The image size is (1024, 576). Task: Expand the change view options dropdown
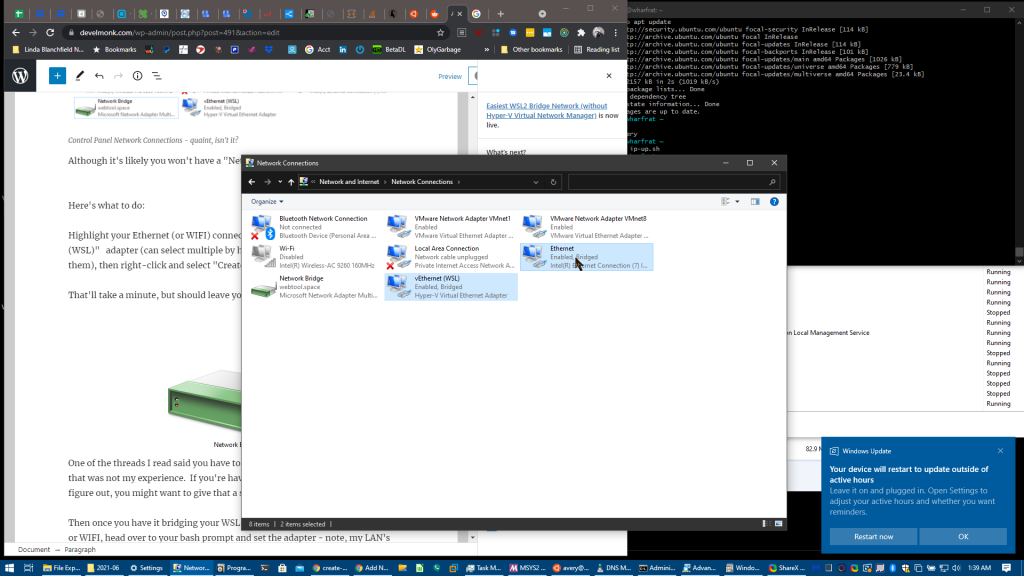click(x=737, y=201)
